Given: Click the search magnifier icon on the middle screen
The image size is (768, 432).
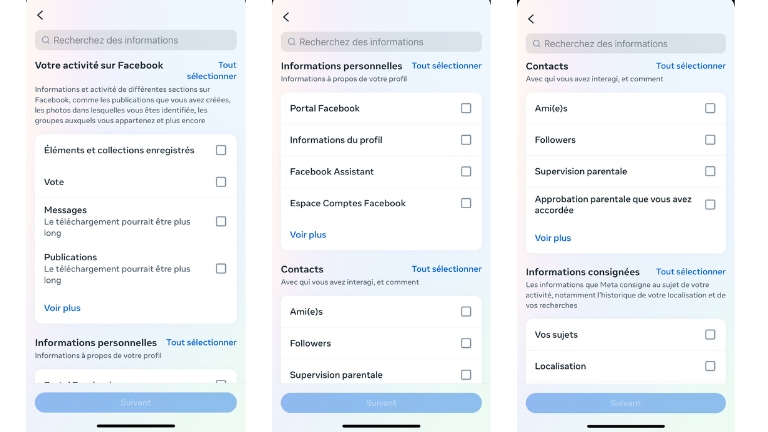Looking at the screenshot, I should pyautogui.click(x=291, y=42).
